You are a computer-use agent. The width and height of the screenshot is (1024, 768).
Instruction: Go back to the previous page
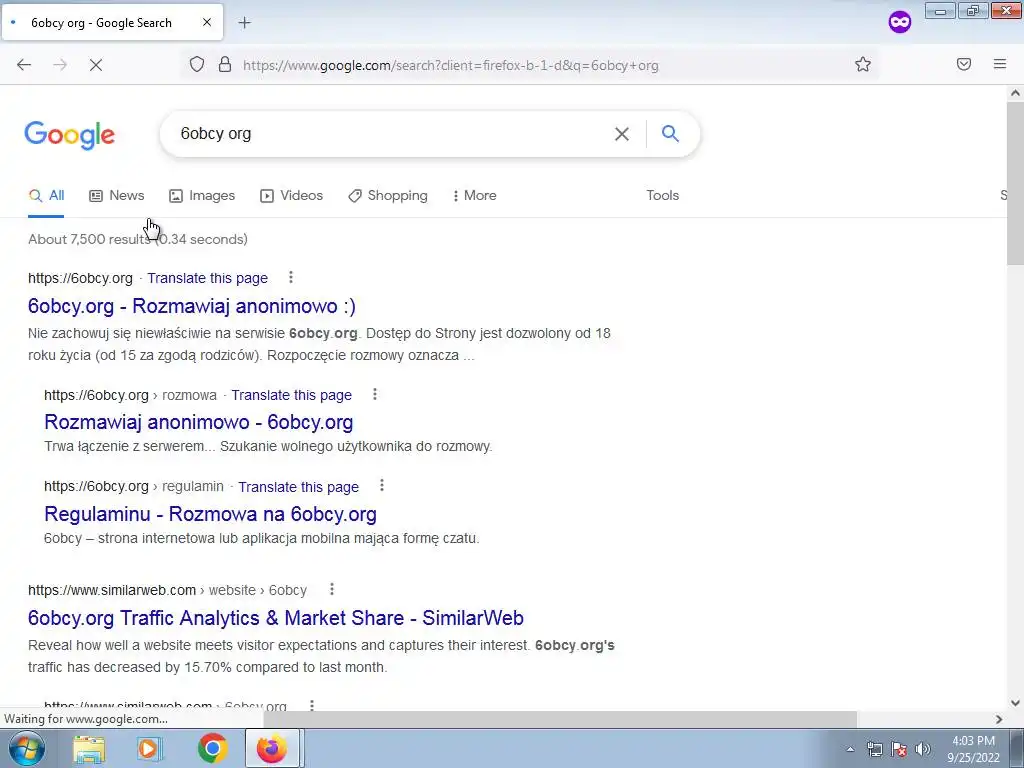pyautogui.click(x=24, y=65)
